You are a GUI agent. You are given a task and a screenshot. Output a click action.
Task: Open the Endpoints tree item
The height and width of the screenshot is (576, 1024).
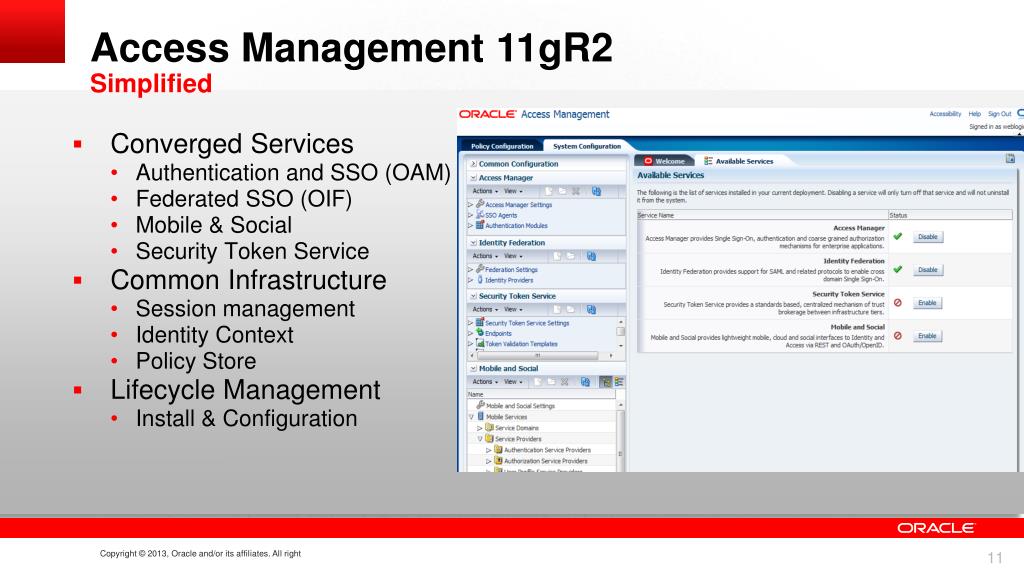498,333
